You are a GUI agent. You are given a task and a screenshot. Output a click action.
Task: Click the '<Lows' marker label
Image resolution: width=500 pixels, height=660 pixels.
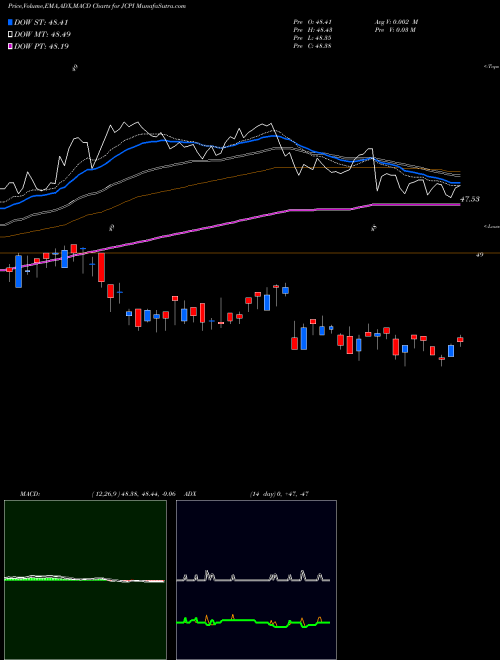click(x=492, y=226)
